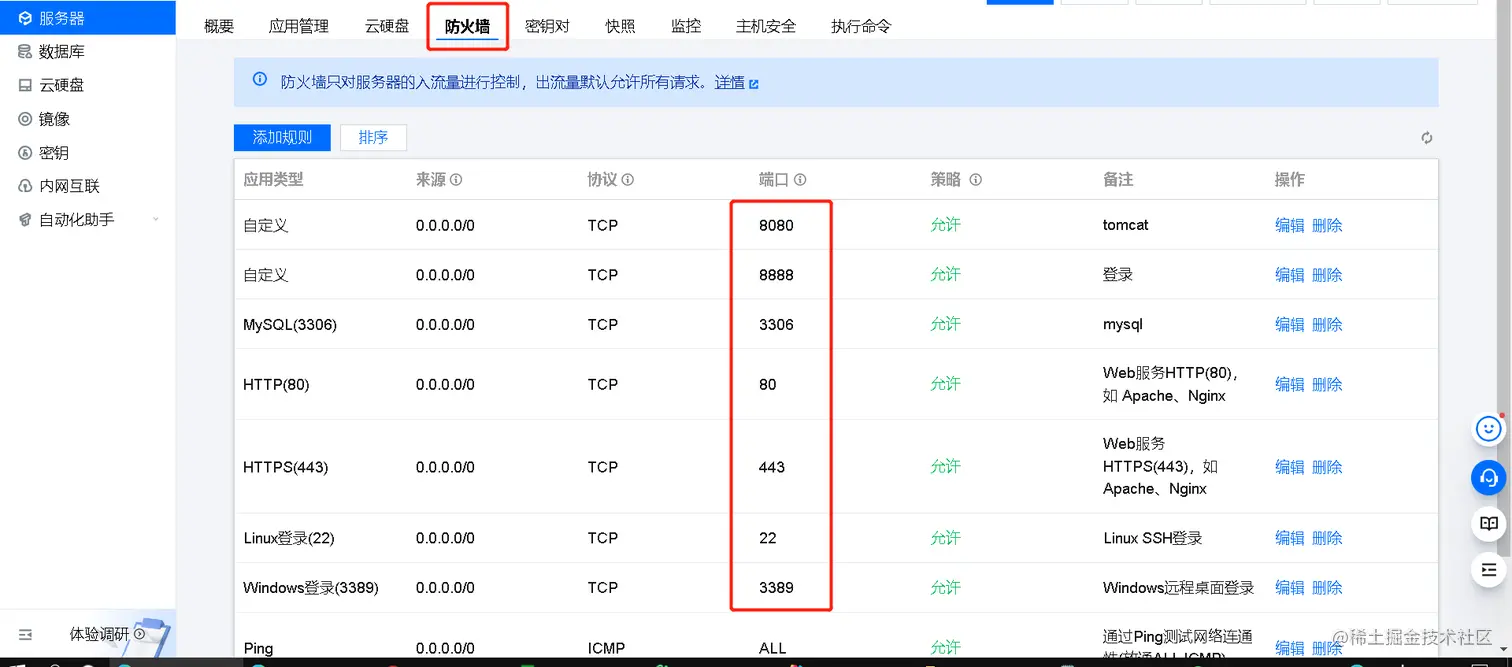
Task: Open the customer service headset icon
Action: pos(1489,477)
